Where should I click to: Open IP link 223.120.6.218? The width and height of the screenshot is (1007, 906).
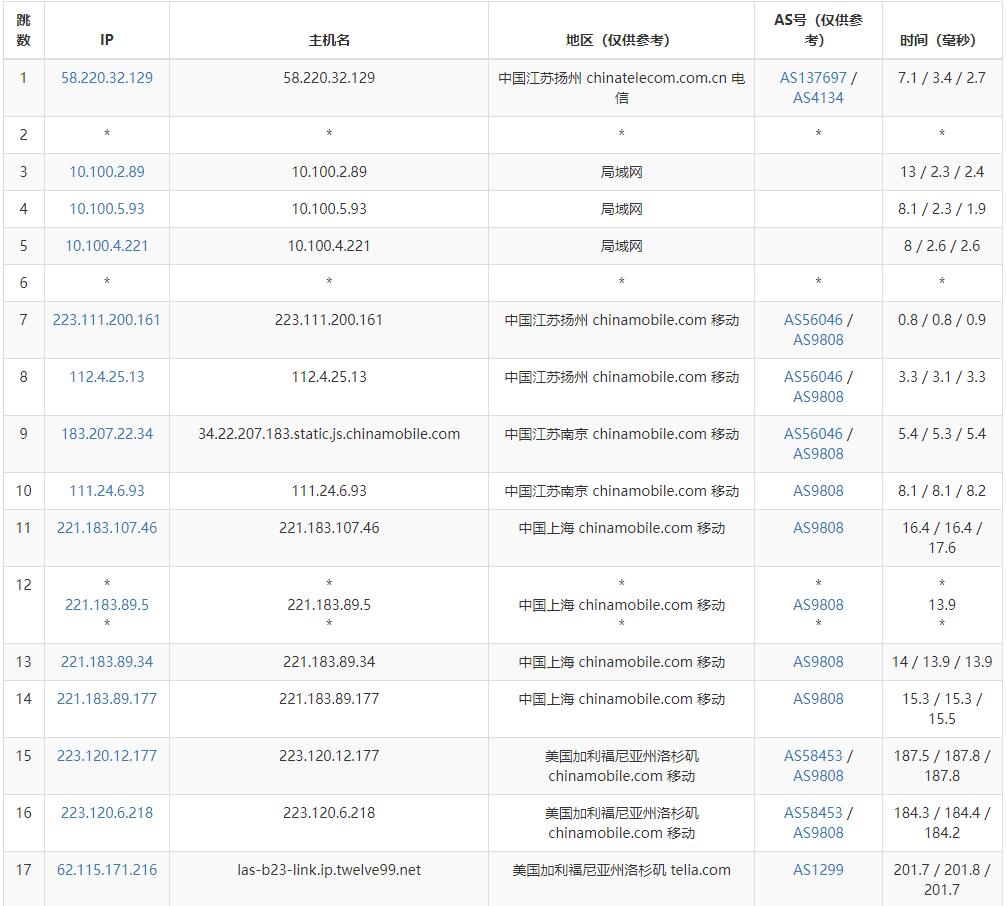point(107,812)
